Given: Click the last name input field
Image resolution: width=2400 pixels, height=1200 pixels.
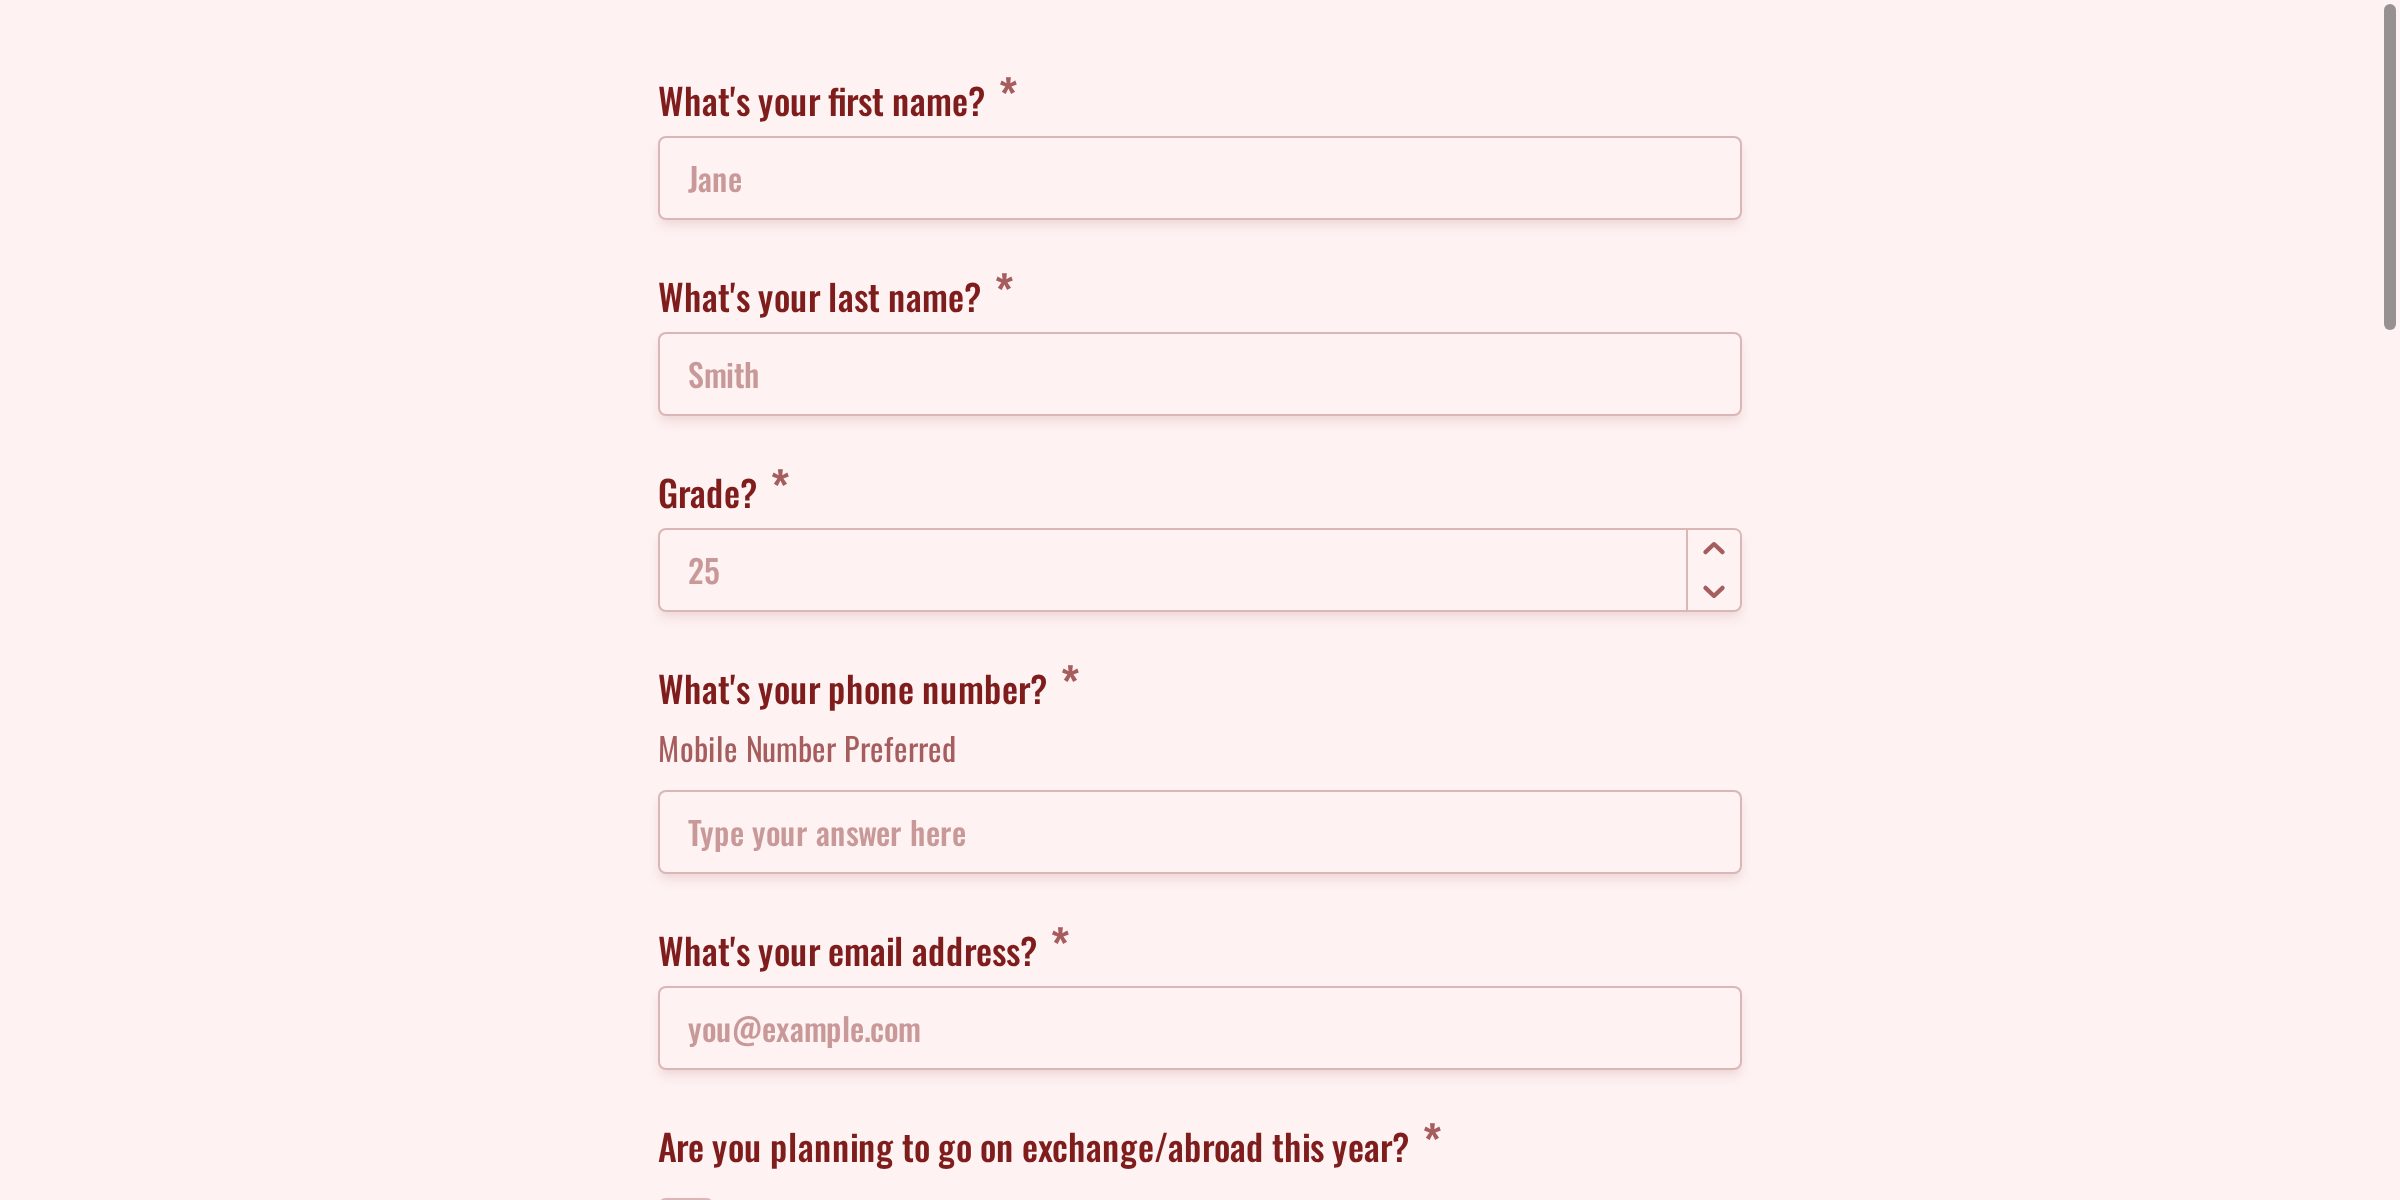Looking at the screenshot, I should (1199, 375).
